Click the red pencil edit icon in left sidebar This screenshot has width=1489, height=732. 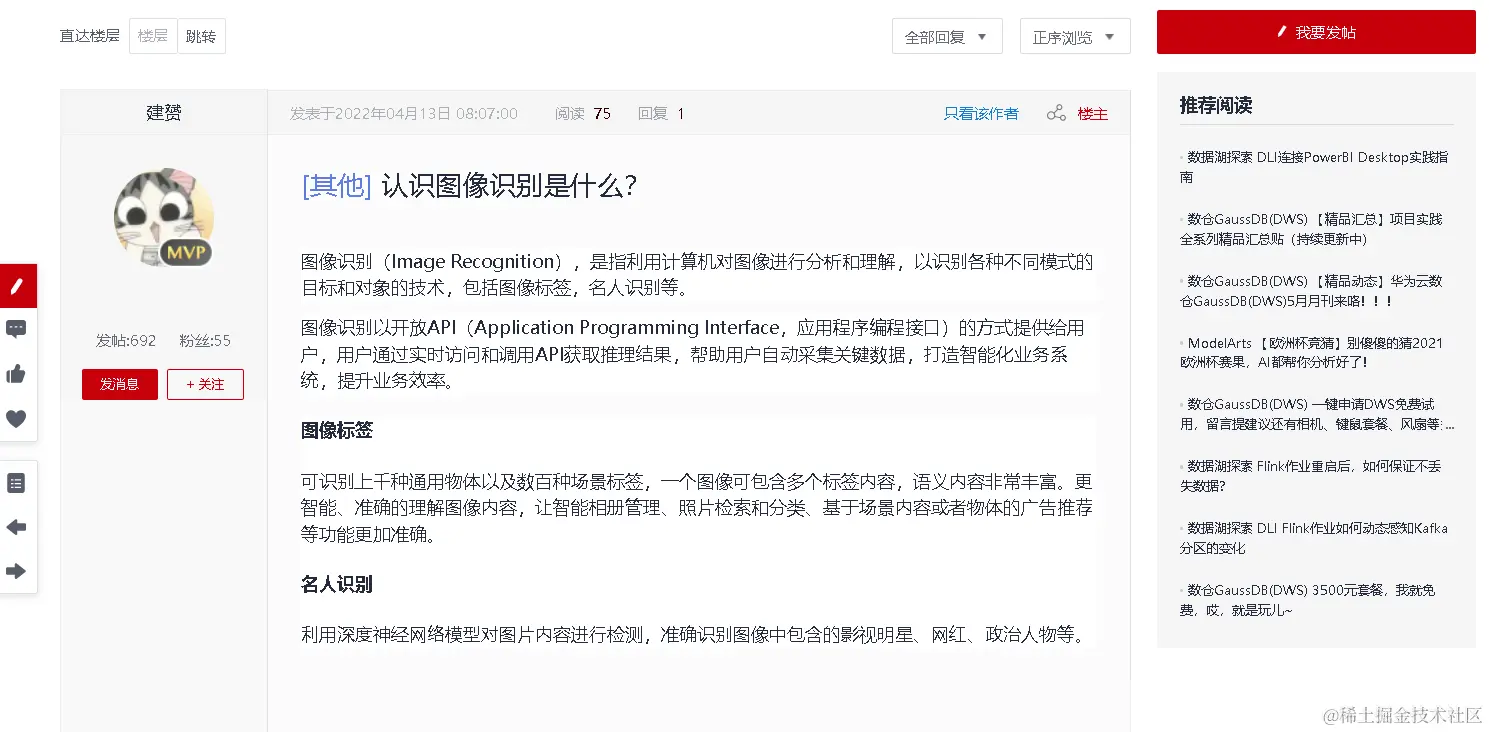coord(17,286)
